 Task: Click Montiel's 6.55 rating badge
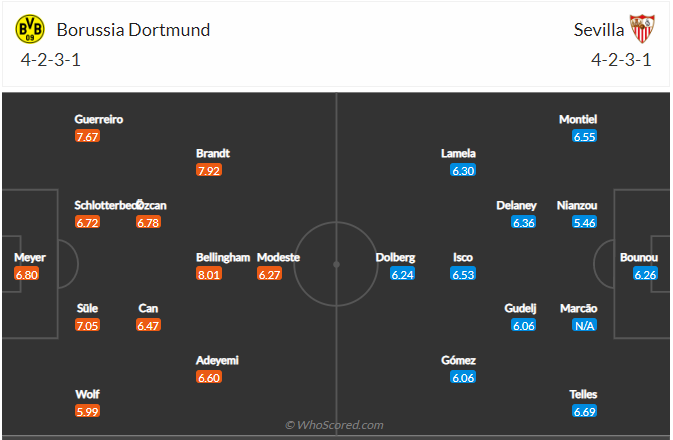[585, 136]
